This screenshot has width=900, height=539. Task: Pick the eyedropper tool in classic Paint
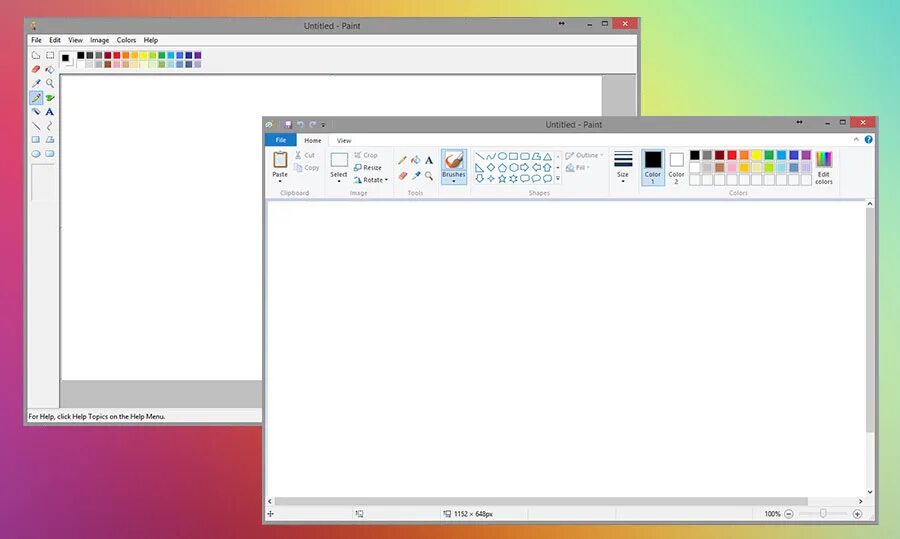(x=36, y=83)
